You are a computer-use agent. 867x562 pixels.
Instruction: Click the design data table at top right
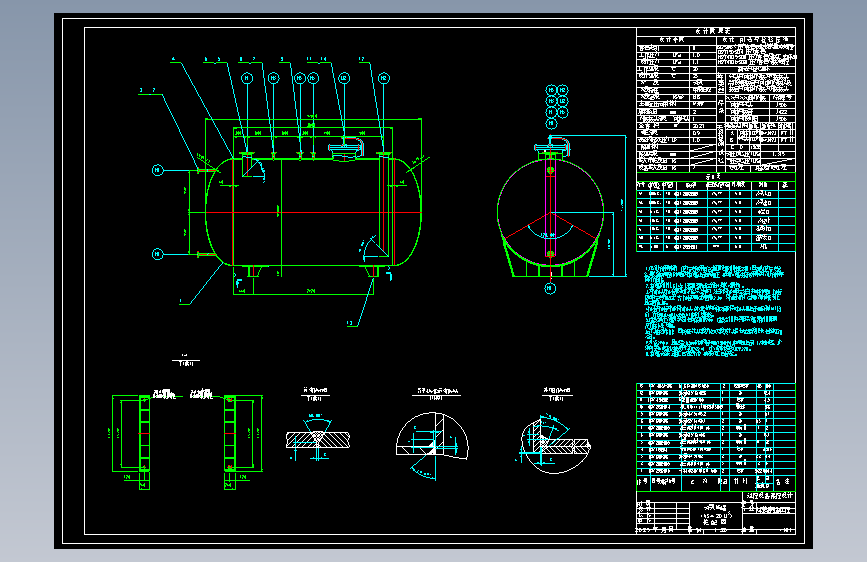click(x=715, y=100)
